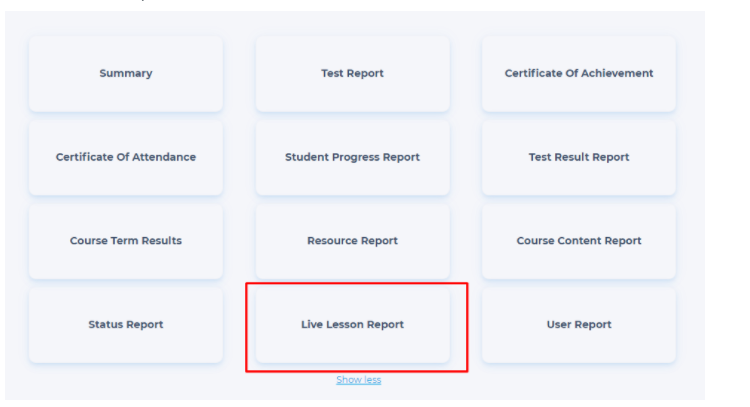The width and height of the screenshot is (750, 407).
Task: Click the "Resource Report" text label
Action: (x=352, y=241)
